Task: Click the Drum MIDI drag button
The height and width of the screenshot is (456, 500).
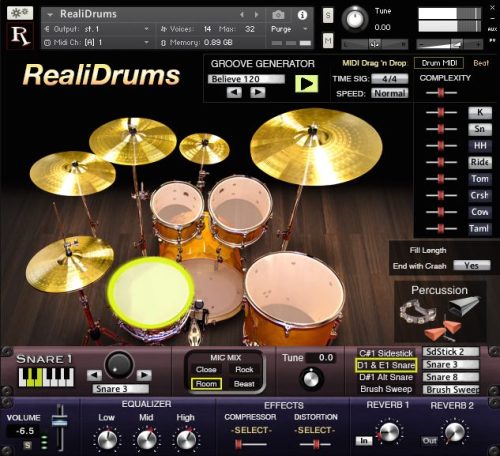Action: pos(439,63)
